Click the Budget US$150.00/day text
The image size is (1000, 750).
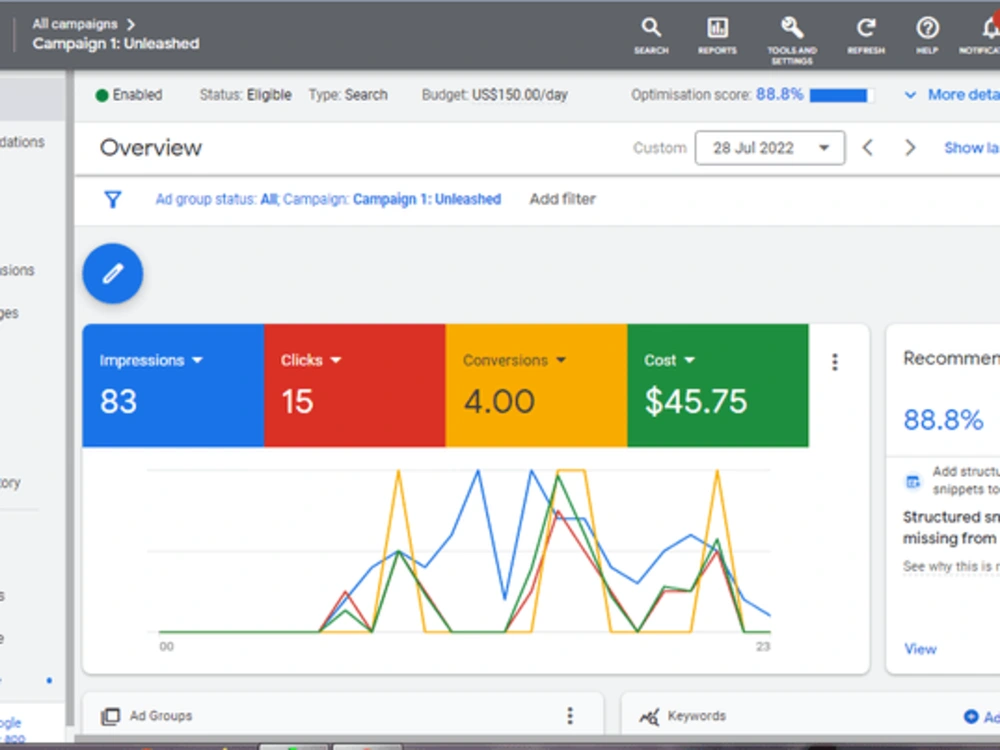tap(494, 95)
